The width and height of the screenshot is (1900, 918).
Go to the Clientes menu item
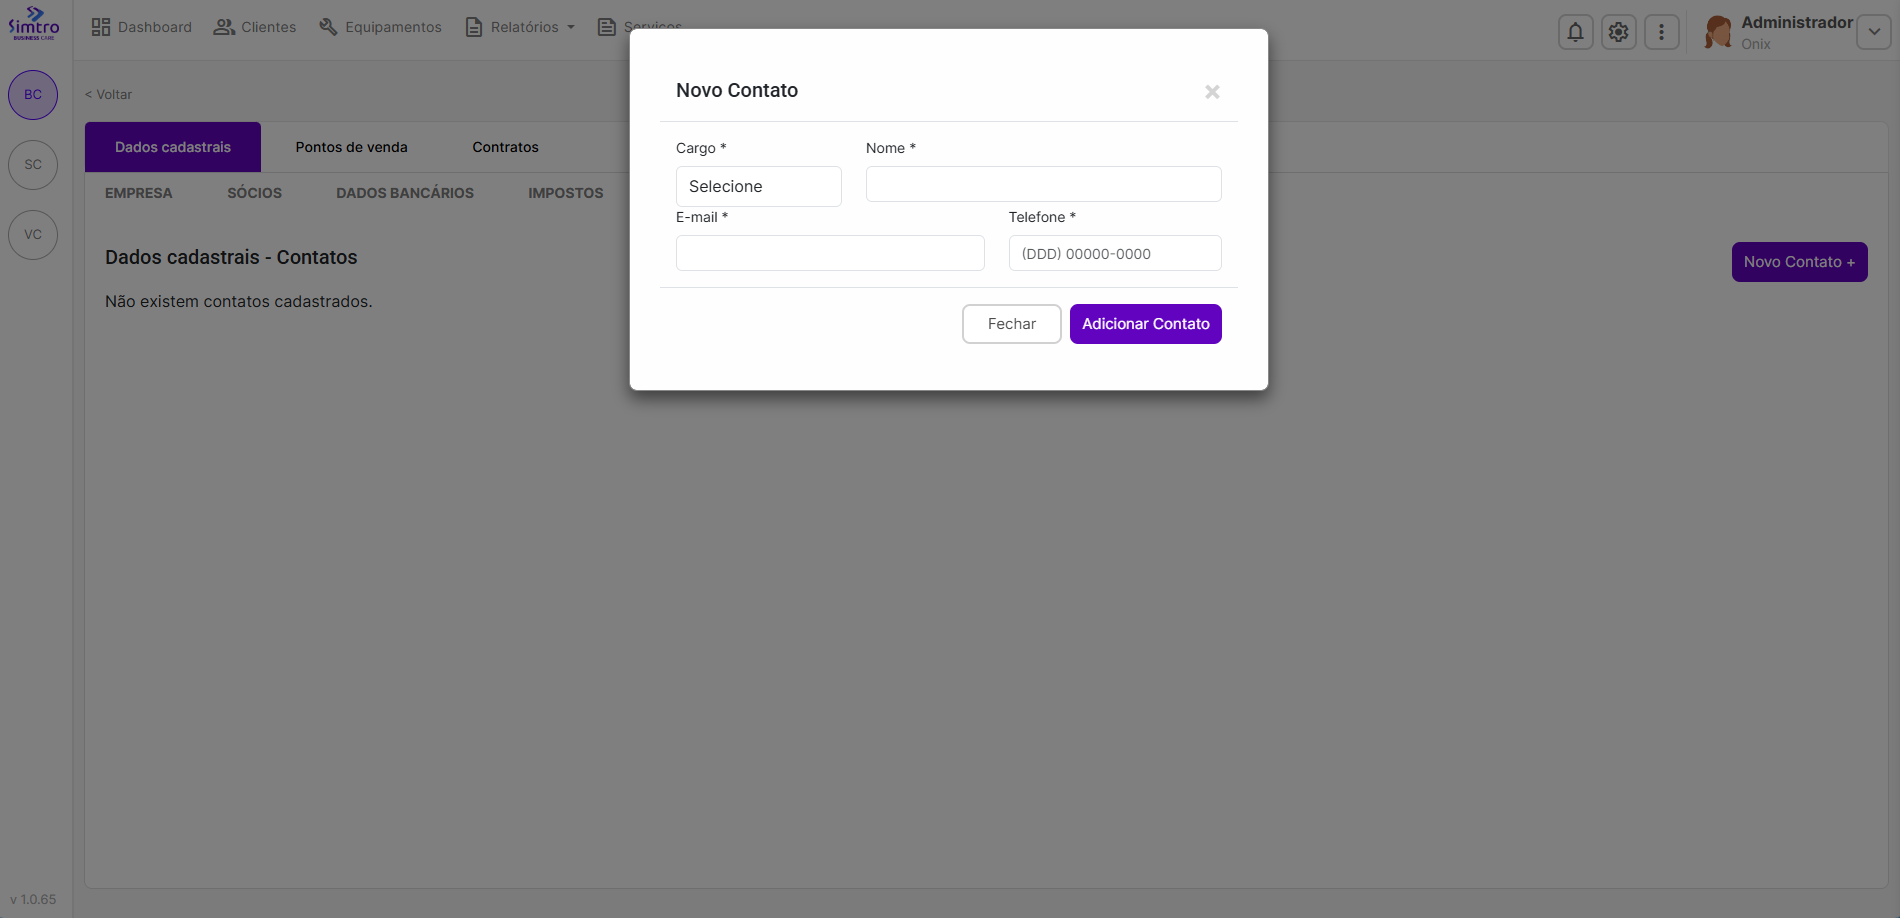(255, 27)
